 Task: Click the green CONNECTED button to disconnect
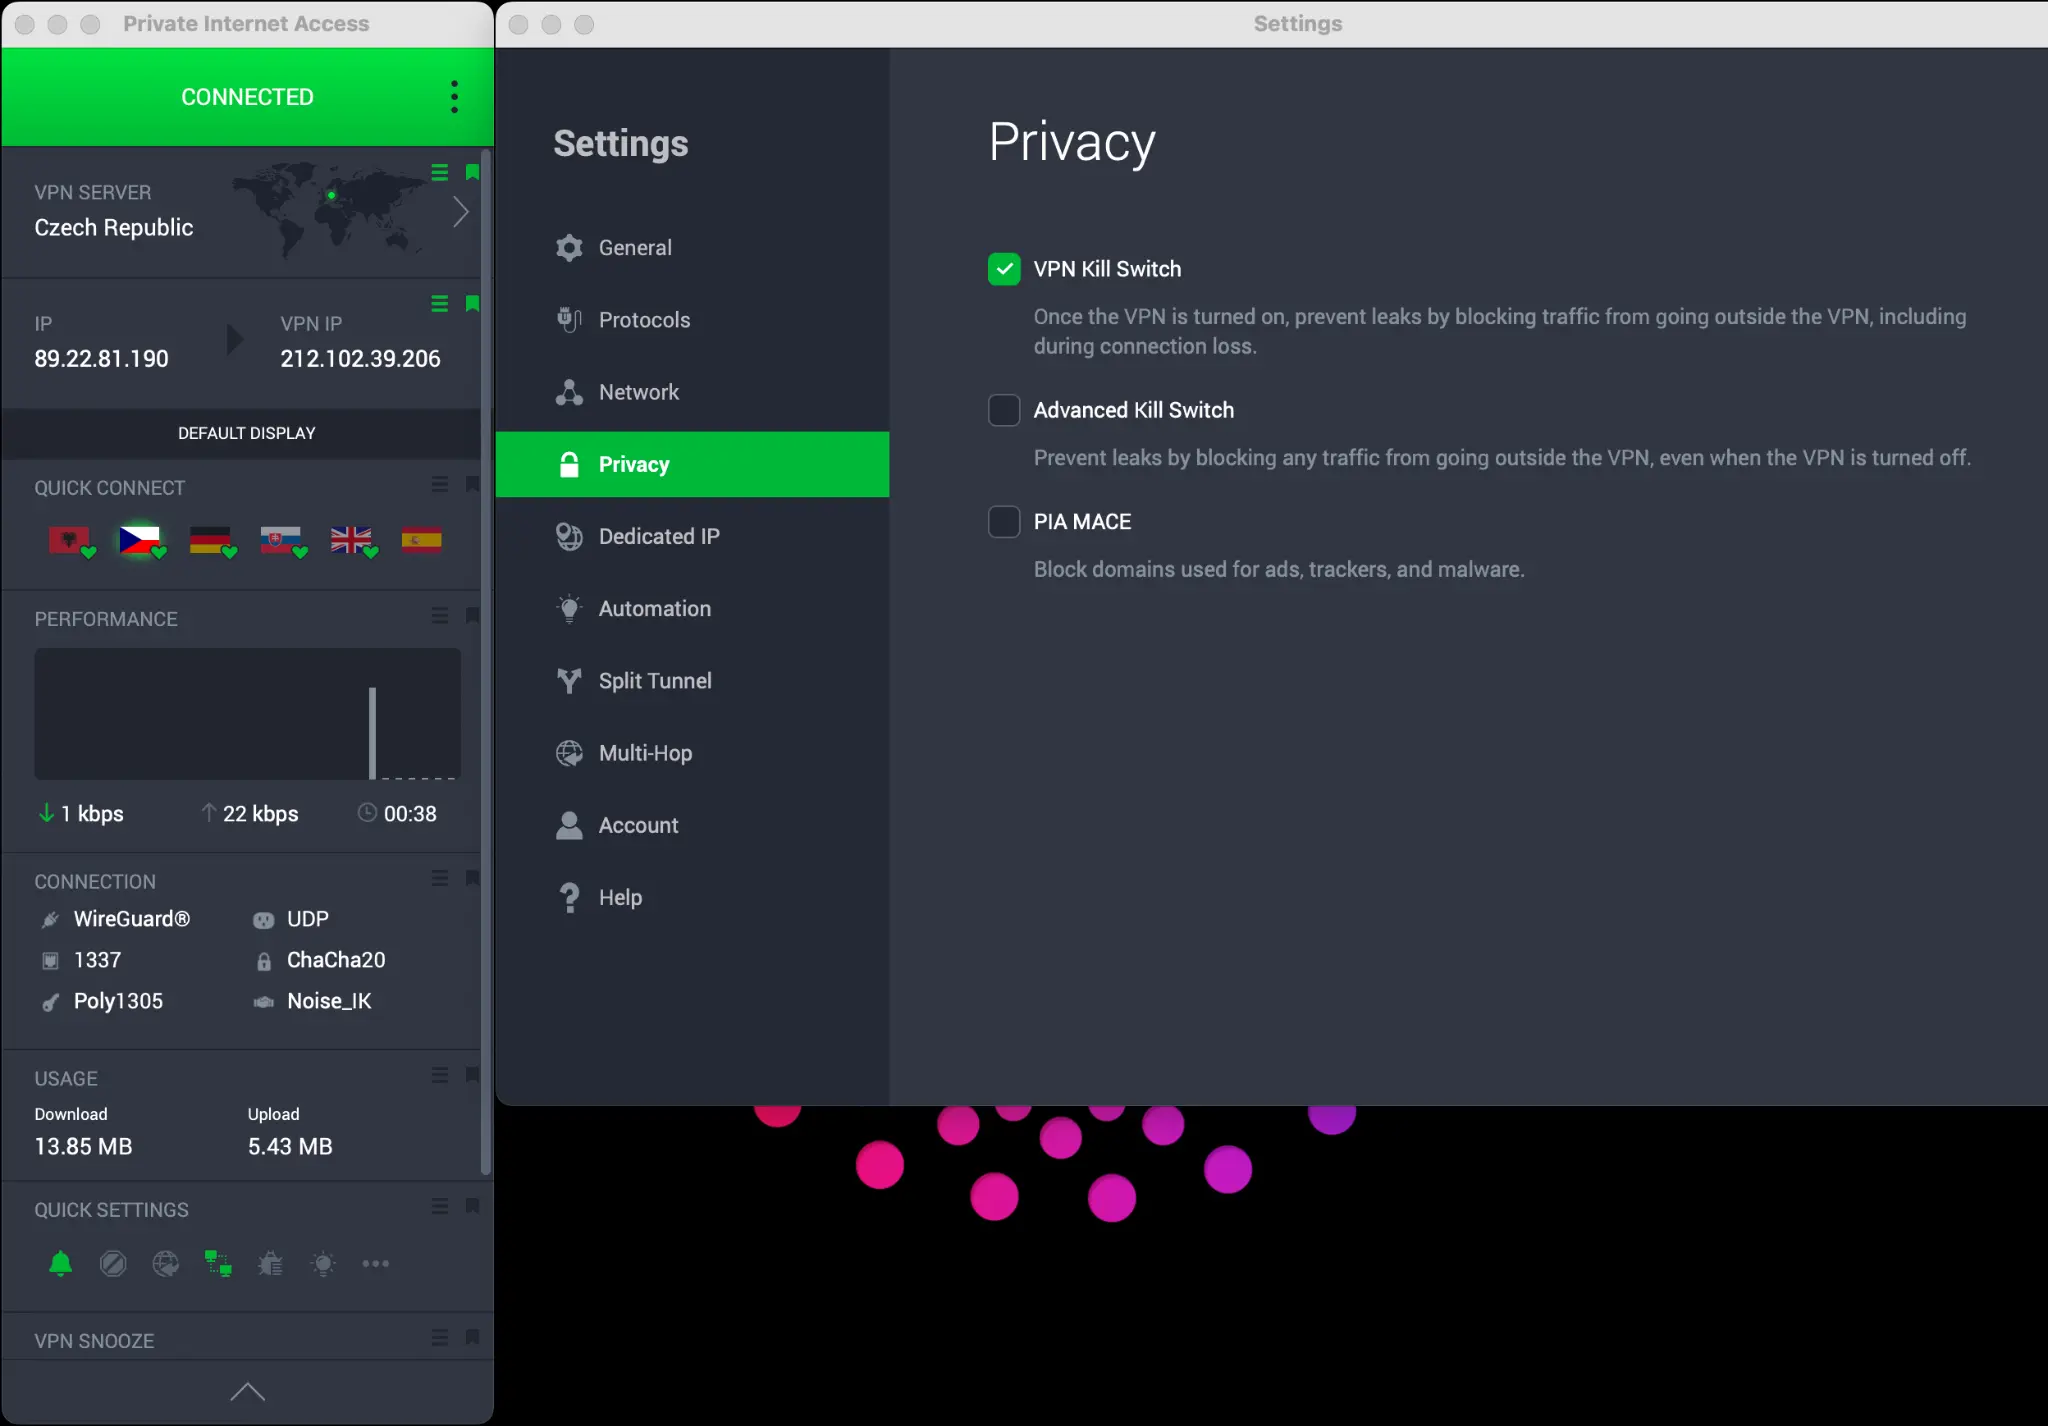(x=247, y=97)
